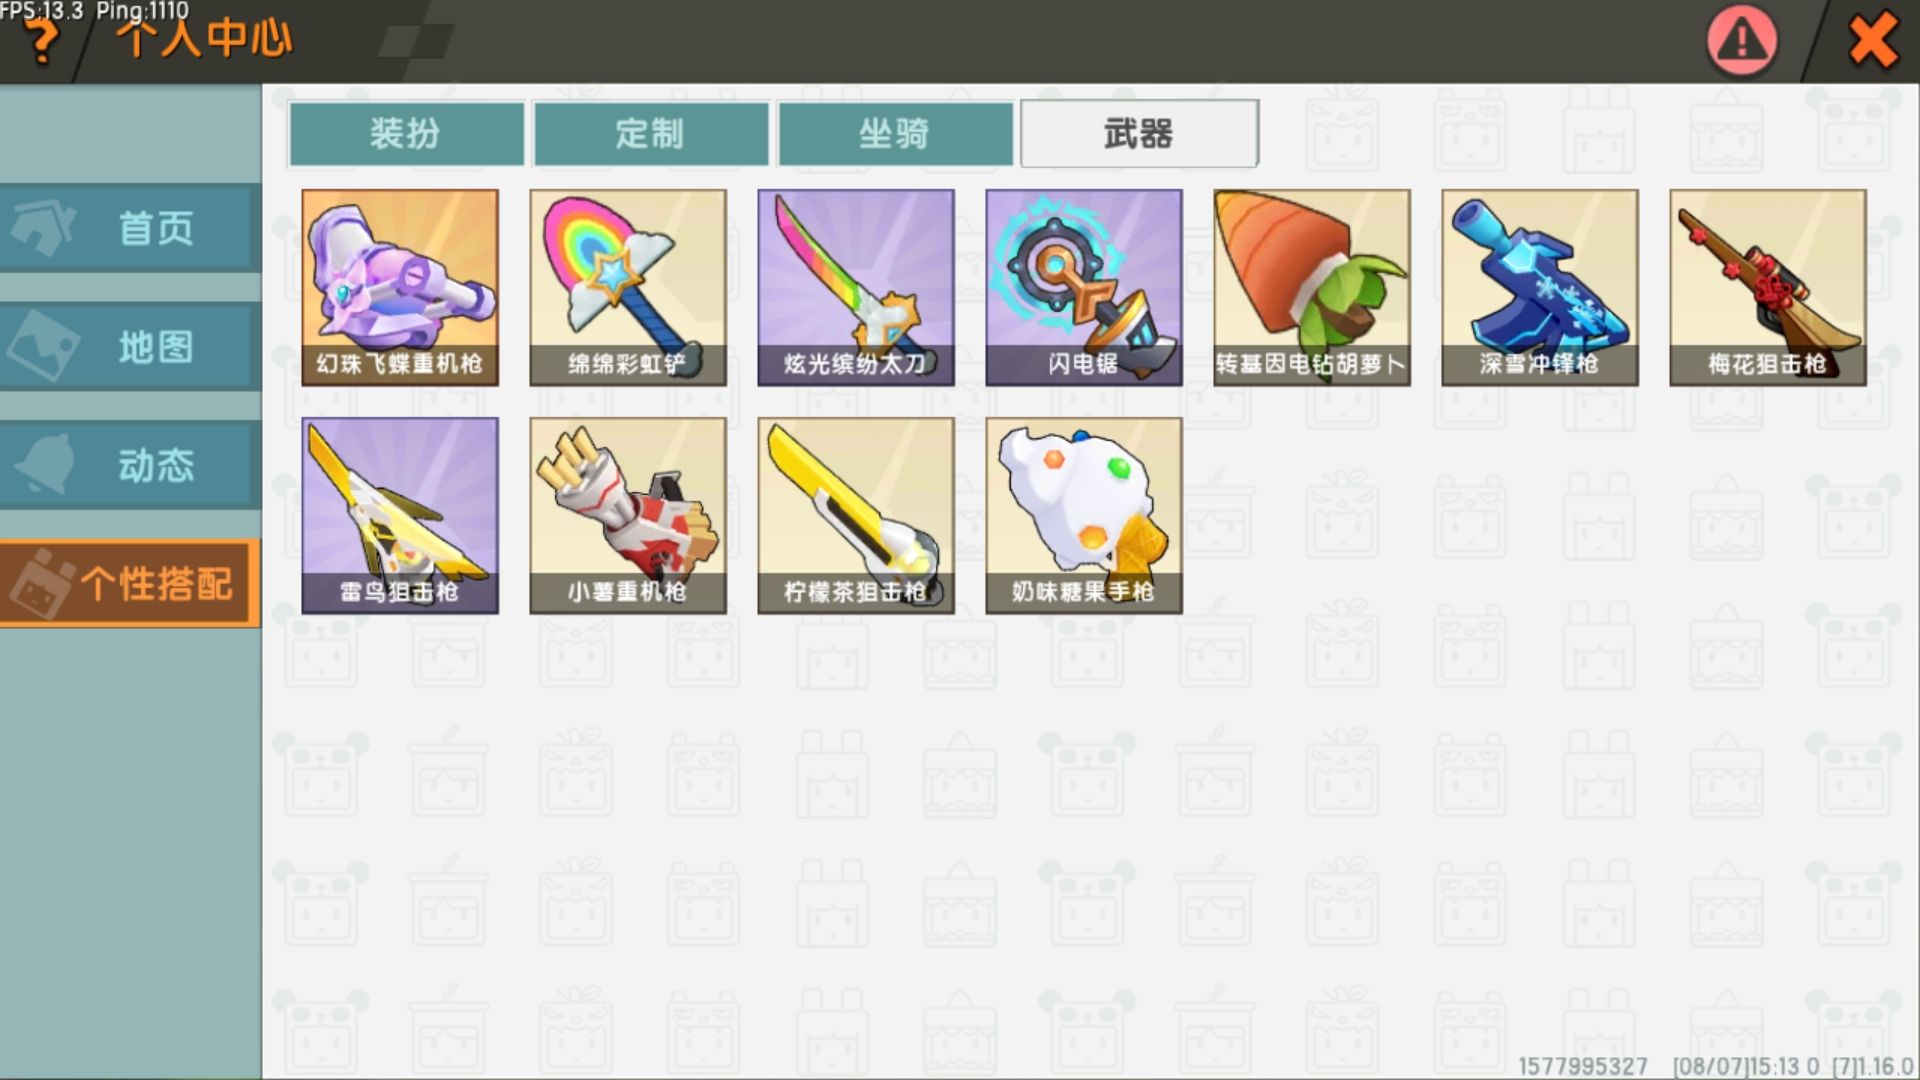Select the 深雪冲锋枪 blue gun
1920x1080 pixels.
point(1540,287)
